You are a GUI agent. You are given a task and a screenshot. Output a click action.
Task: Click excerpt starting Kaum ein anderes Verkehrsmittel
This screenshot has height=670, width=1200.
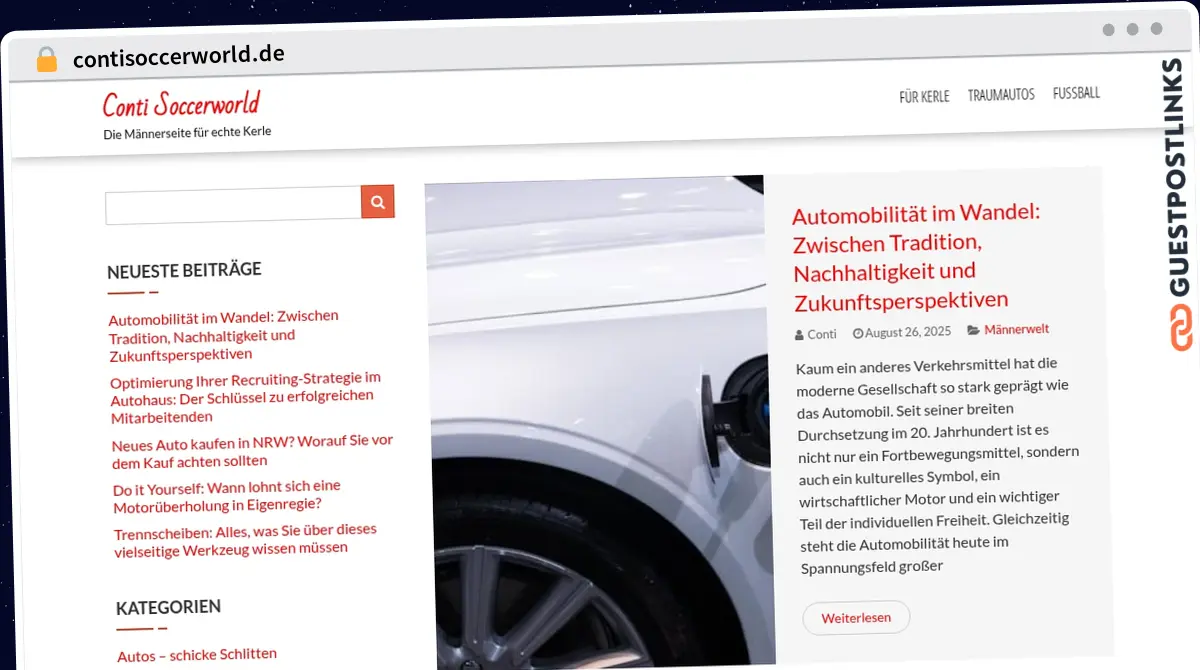click(937, 466)
